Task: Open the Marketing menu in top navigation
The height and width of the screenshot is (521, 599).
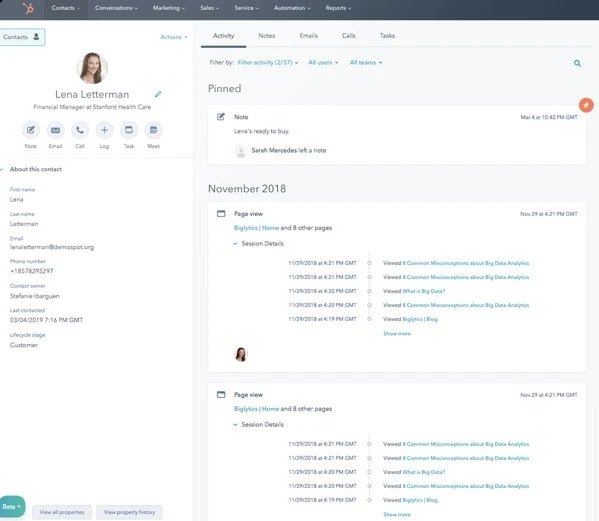Action: 168,8
